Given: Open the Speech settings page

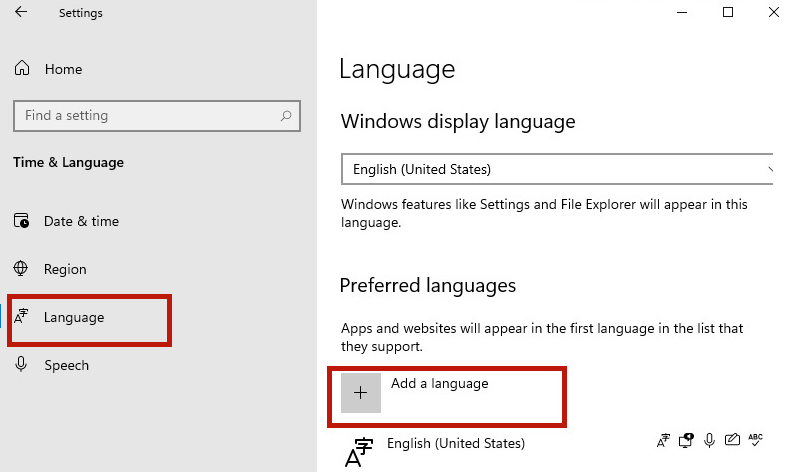Looking at the screenshot, I should pyautogui.click(x=66, y=365).
